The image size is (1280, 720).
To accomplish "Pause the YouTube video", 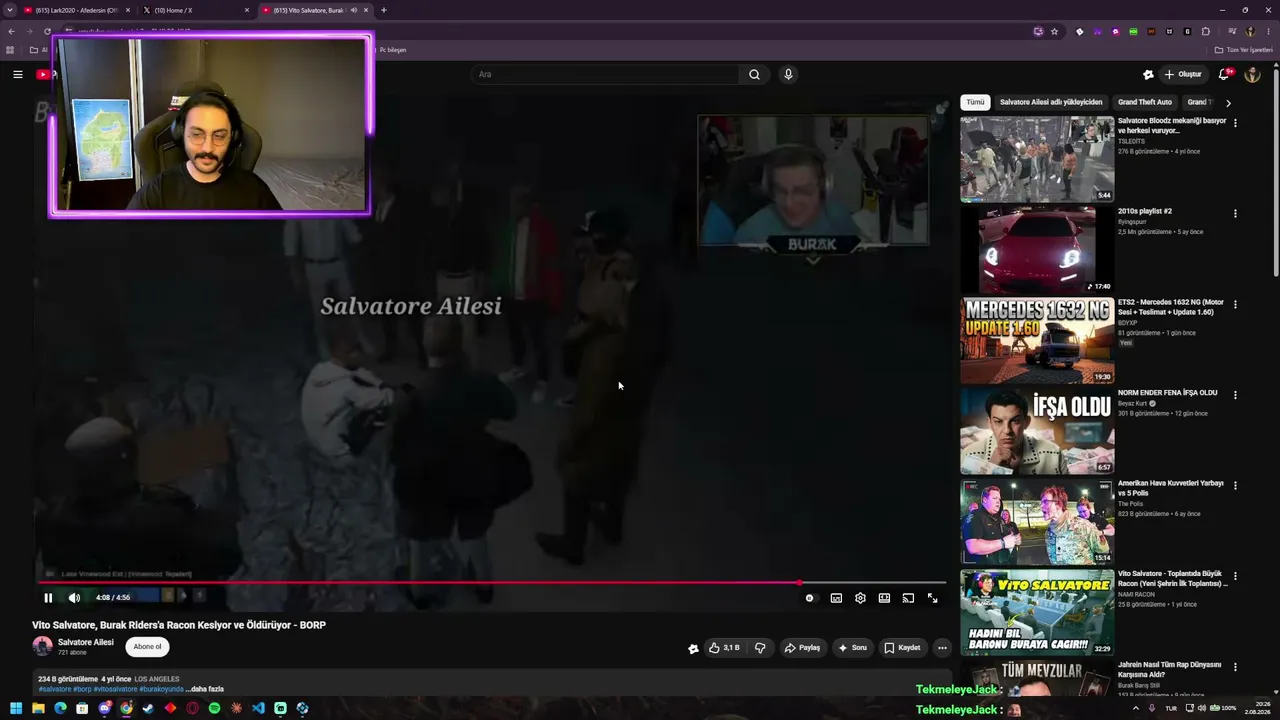I will pos(48,598).
